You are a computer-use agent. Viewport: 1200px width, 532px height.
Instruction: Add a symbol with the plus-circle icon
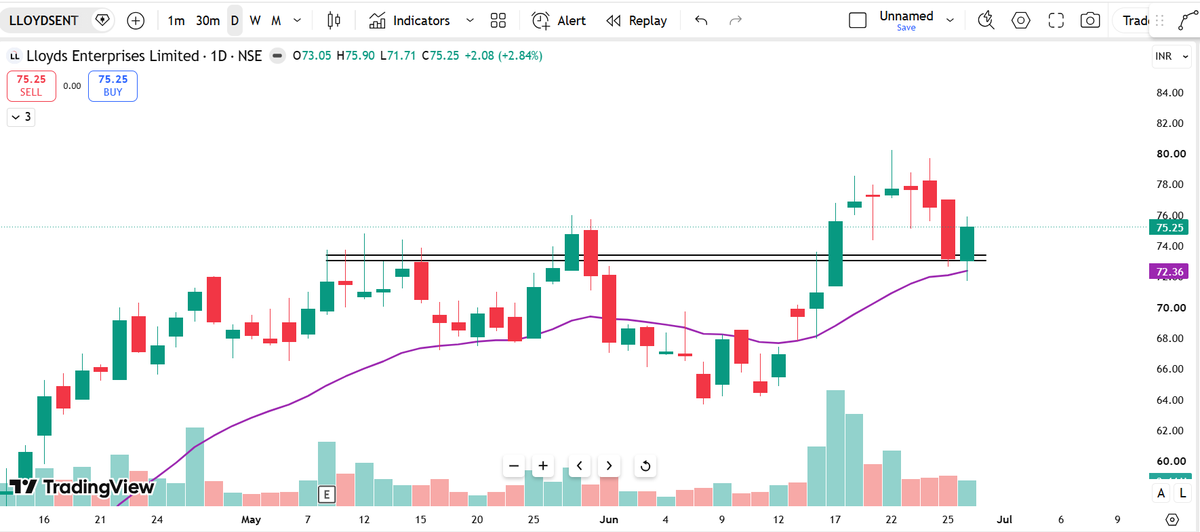point(136,20)
